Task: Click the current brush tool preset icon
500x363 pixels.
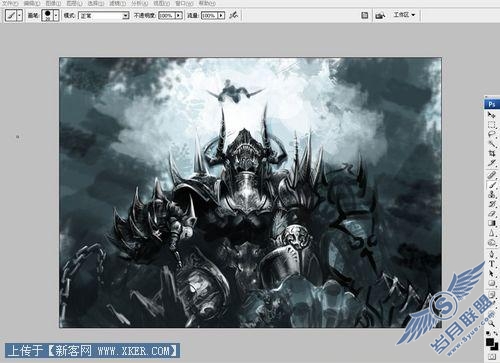Action: (11, 15)
